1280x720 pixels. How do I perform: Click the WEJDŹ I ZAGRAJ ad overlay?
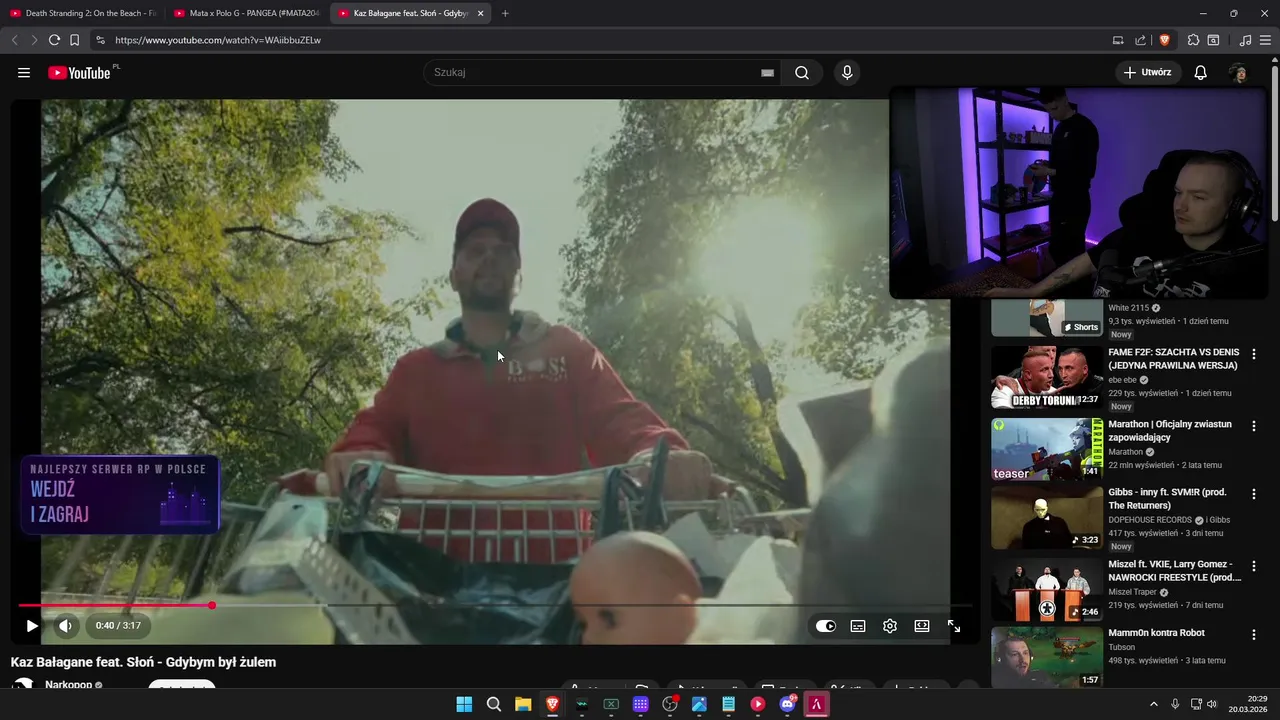tap(120, 495)
